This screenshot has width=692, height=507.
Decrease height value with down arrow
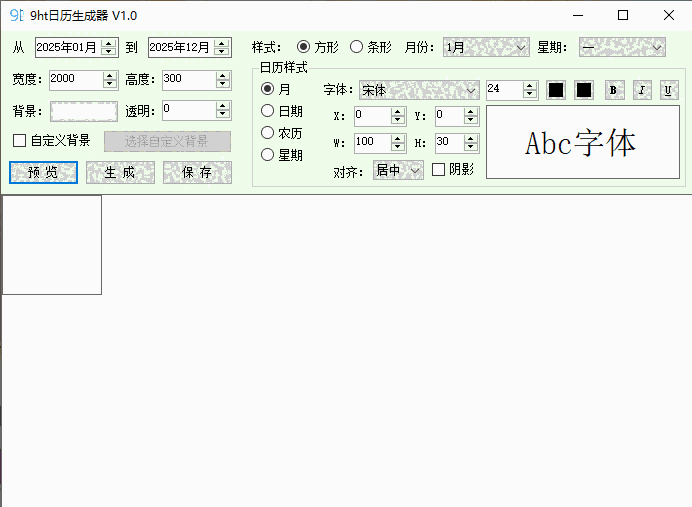tap(223, 84)
